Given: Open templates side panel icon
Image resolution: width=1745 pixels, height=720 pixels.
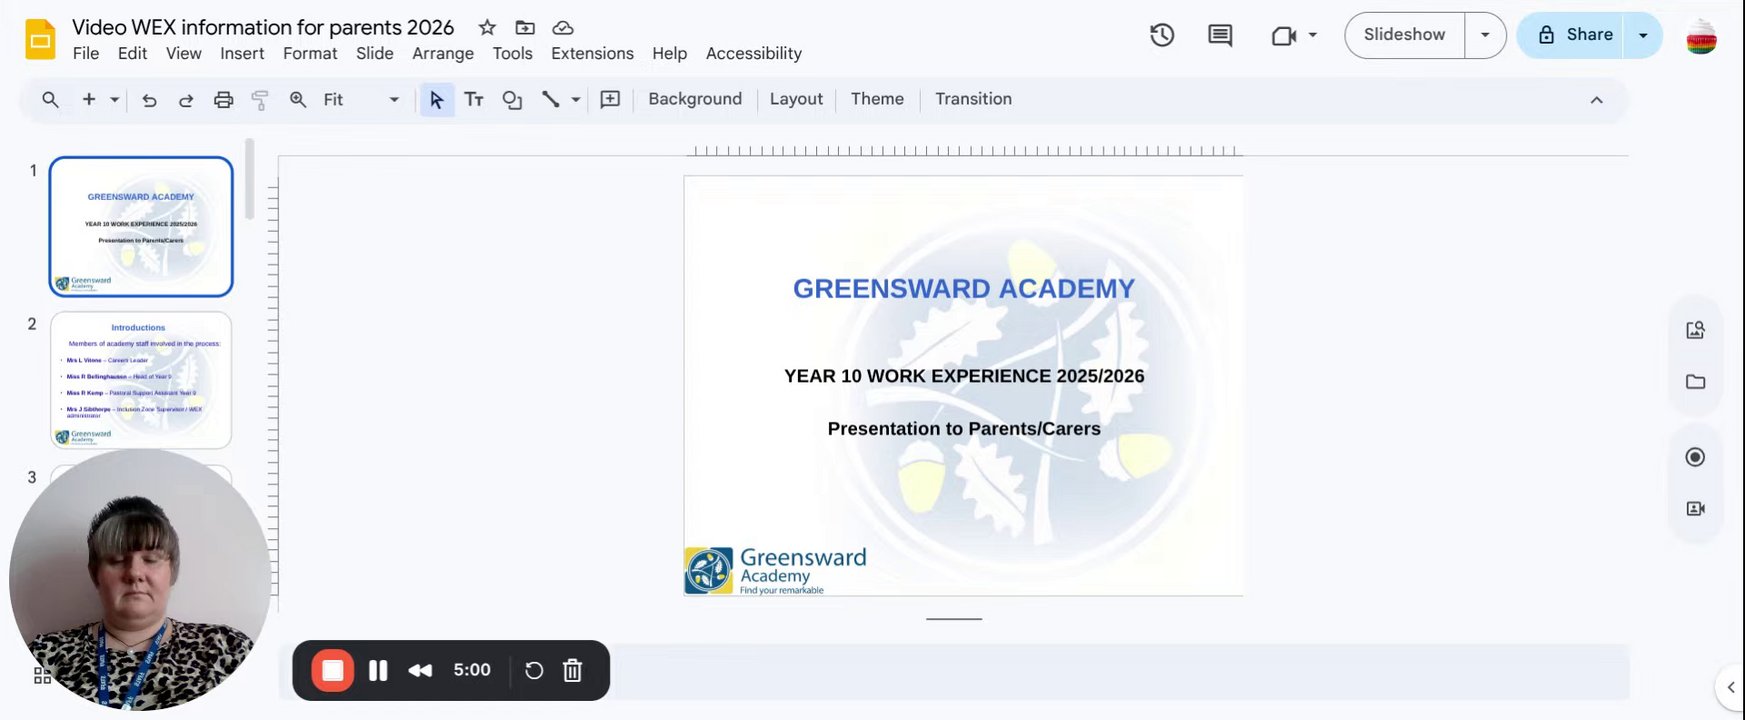Looking at the screenshot, I should (x=1695, y=330).
